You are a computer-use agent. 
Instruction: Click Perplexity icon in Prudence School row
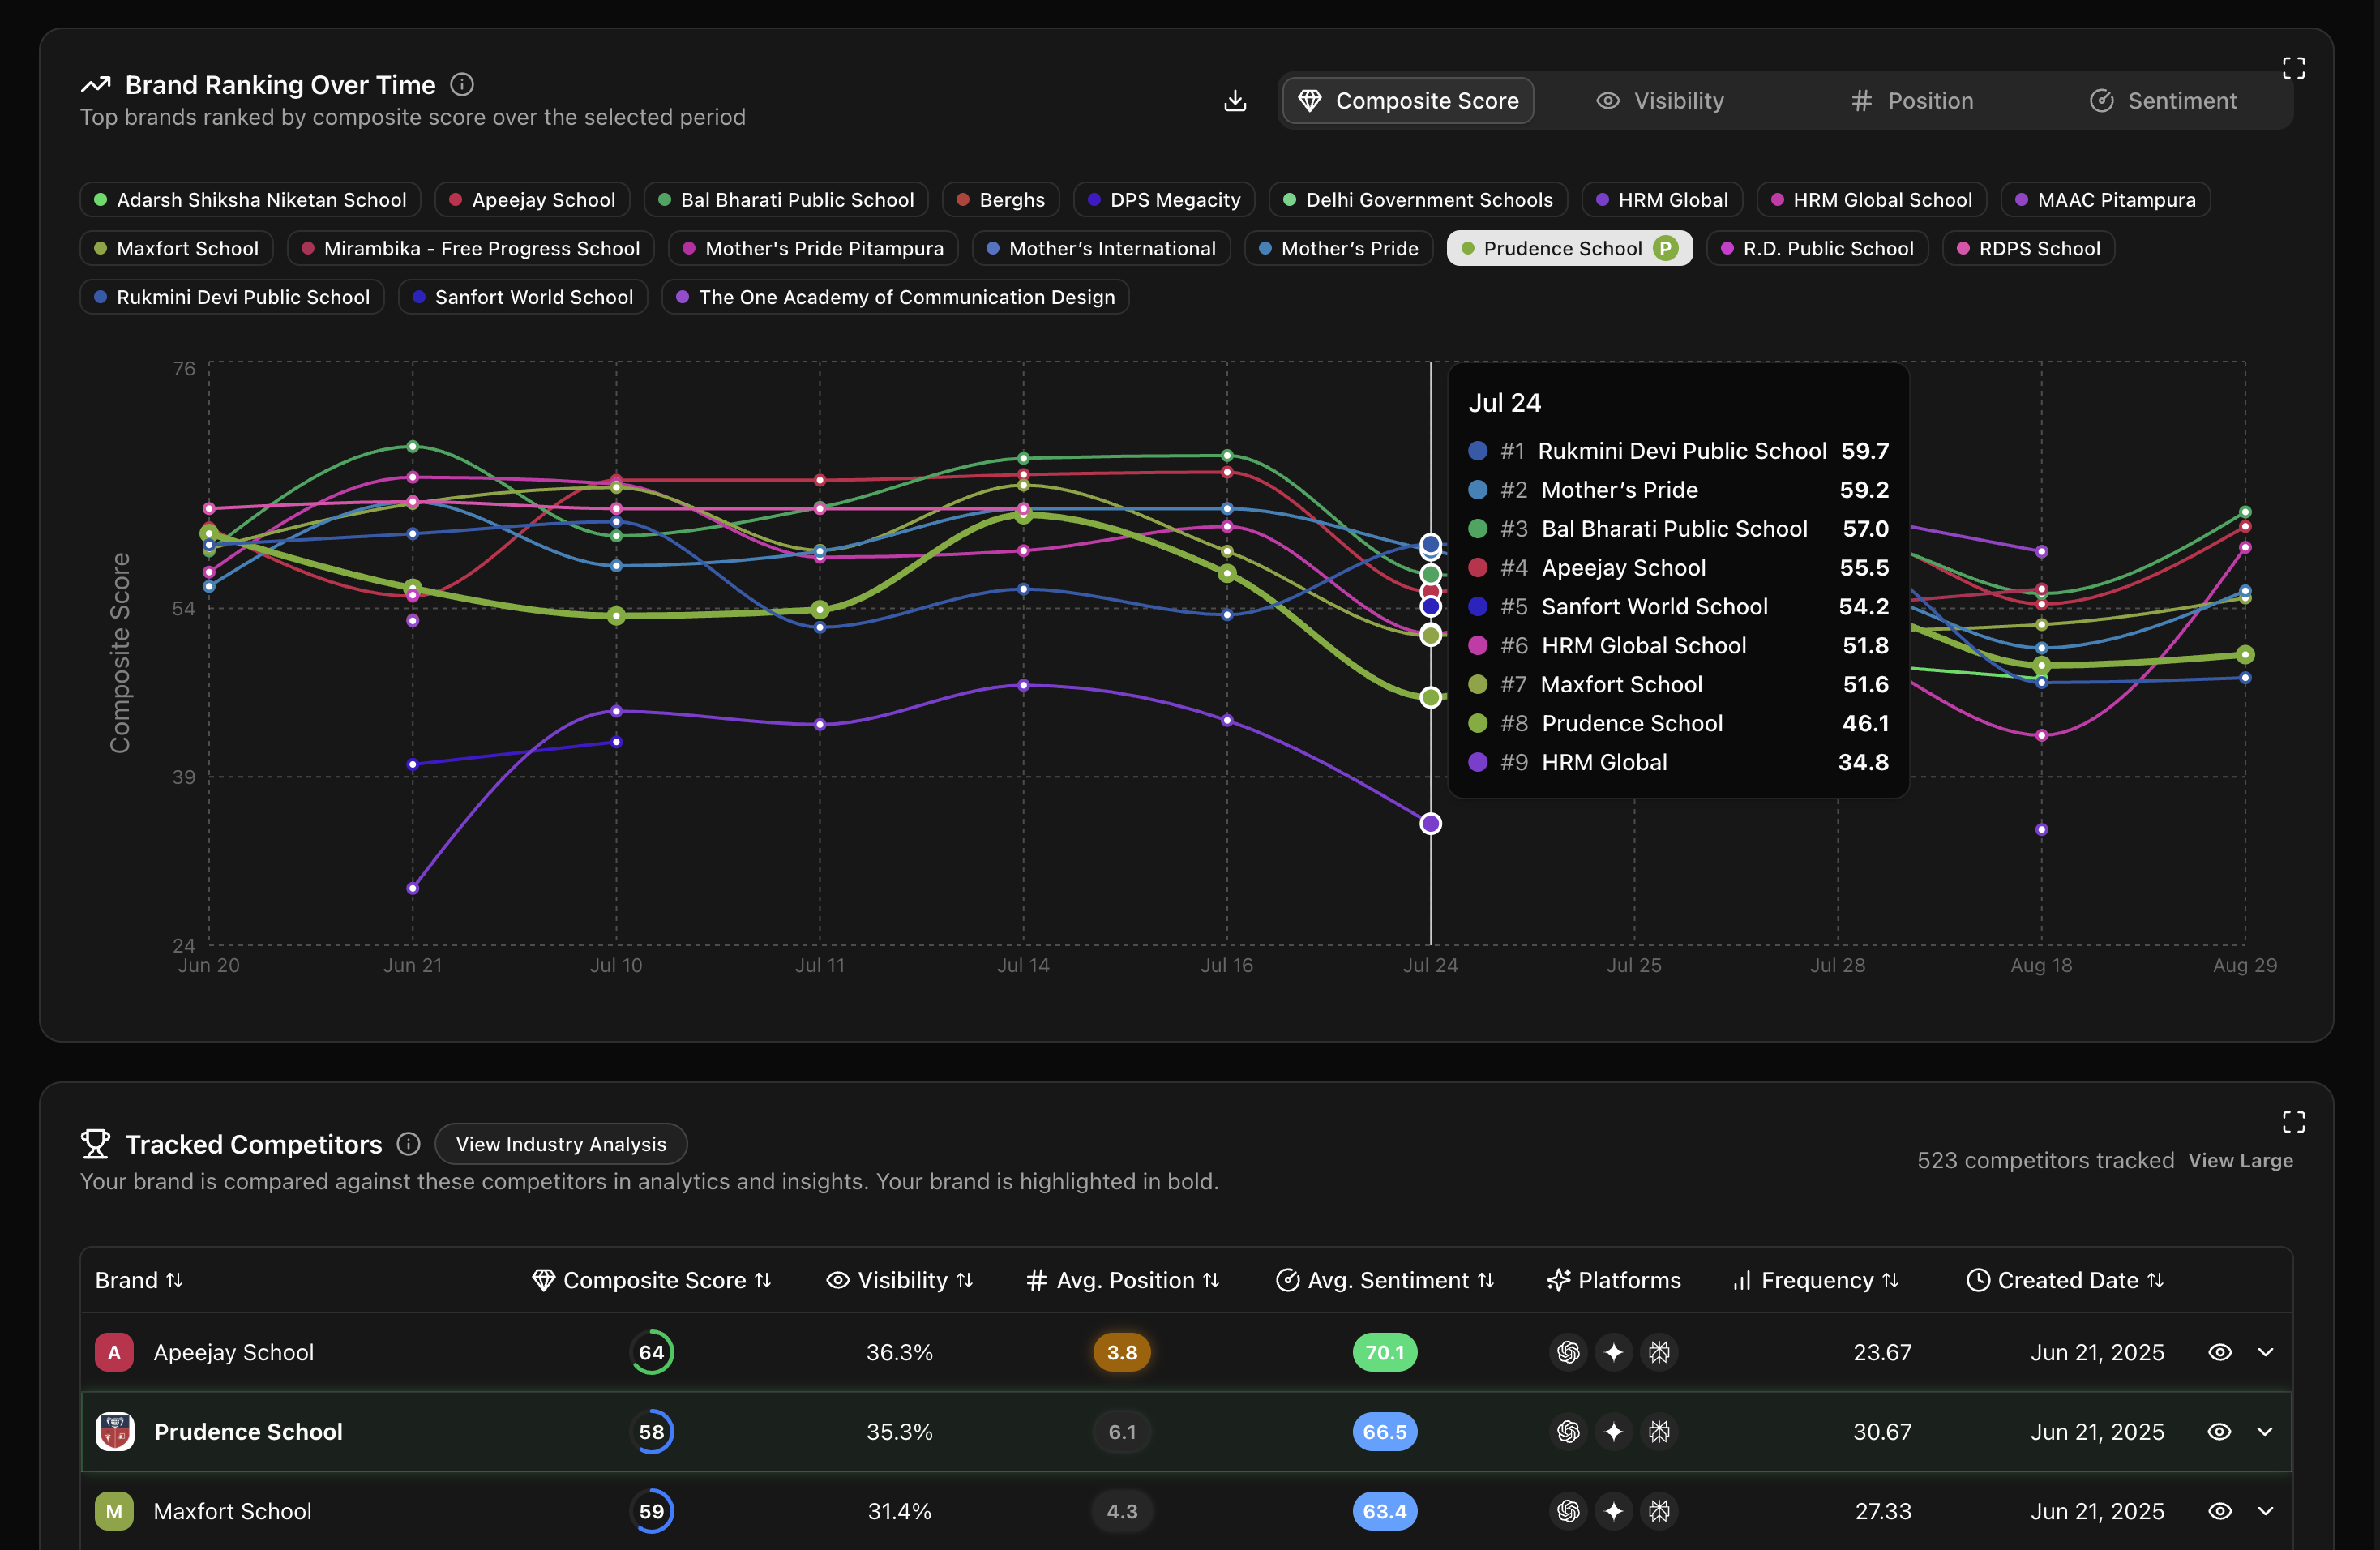tap(1659, 1432)
